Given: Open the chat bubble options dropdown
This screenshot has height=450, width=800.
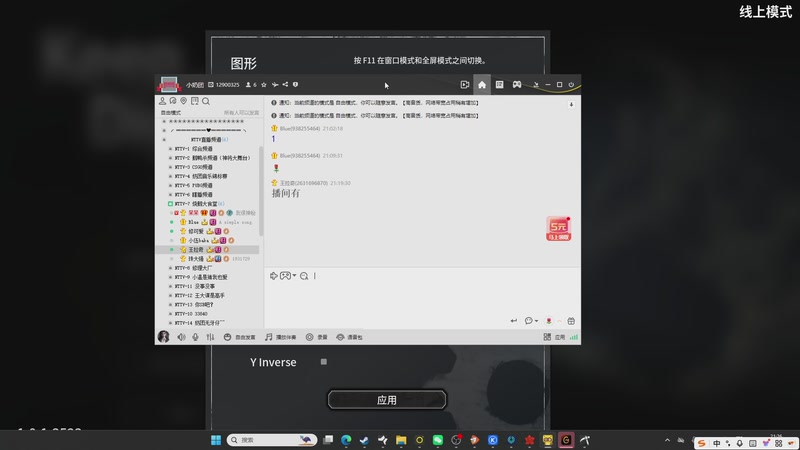Looking at the screenshot, I should click(531, 321).
